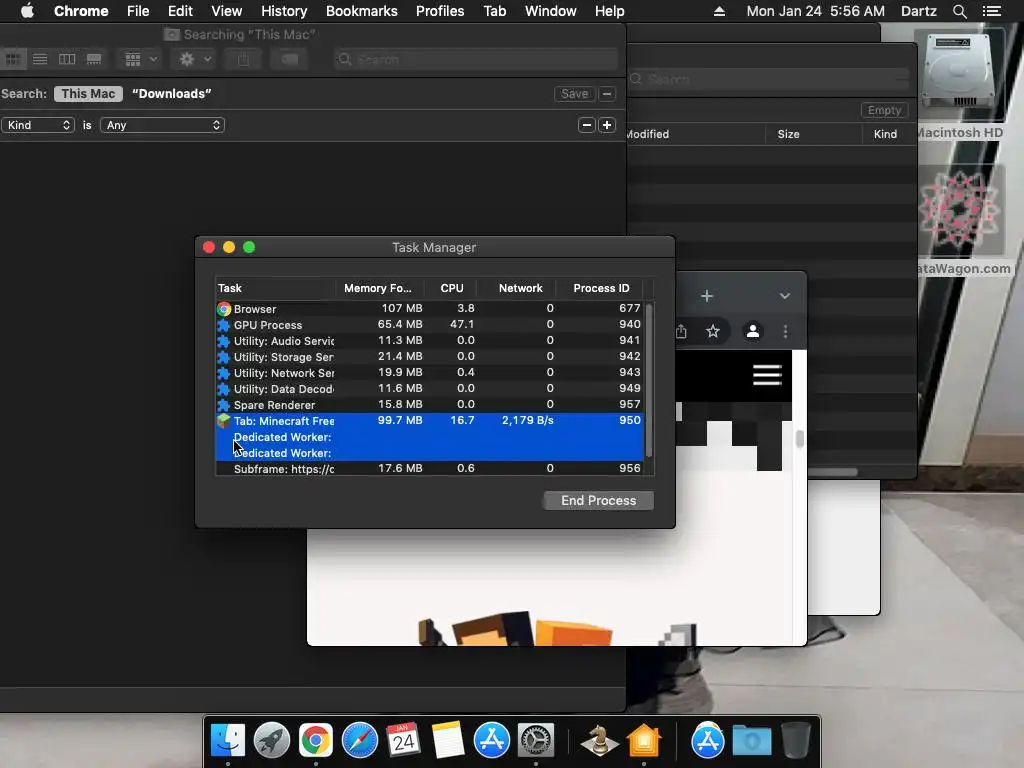
Task: Open the Home app from the Dock
Action: [x=643, y=740]
